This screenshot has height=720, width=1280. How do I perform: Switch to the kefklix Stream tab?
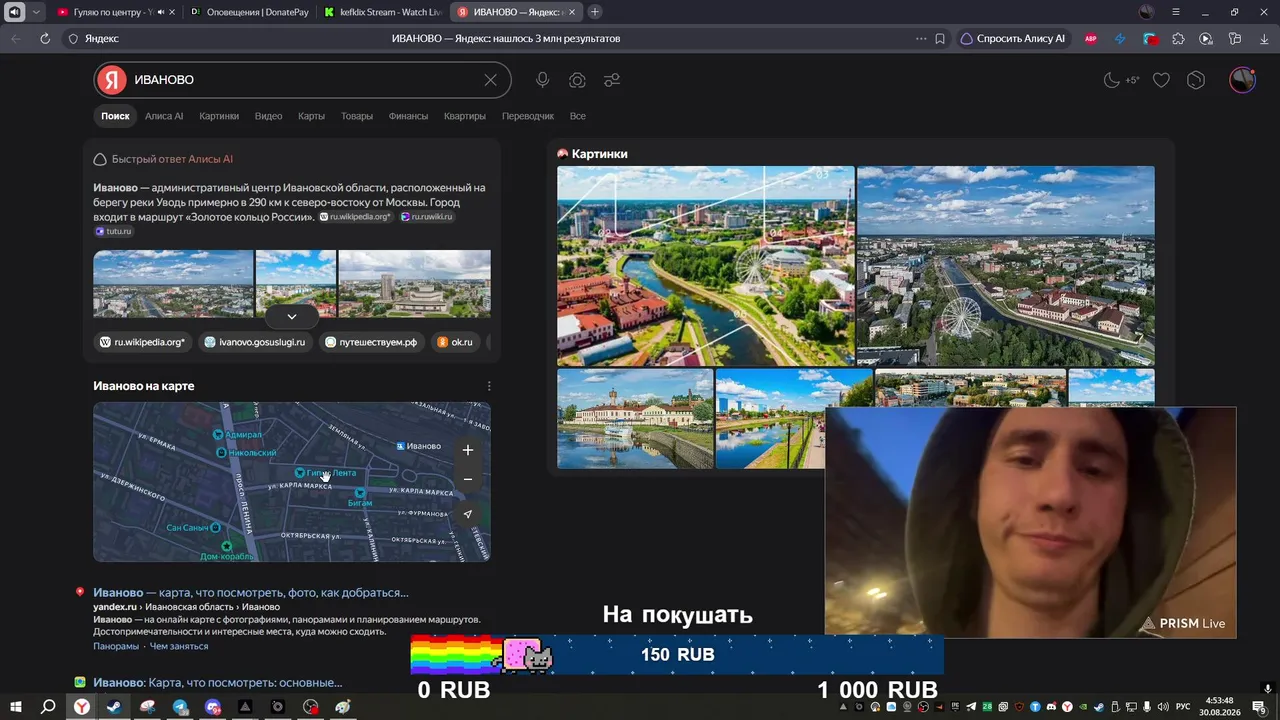[x=381, y=12]
